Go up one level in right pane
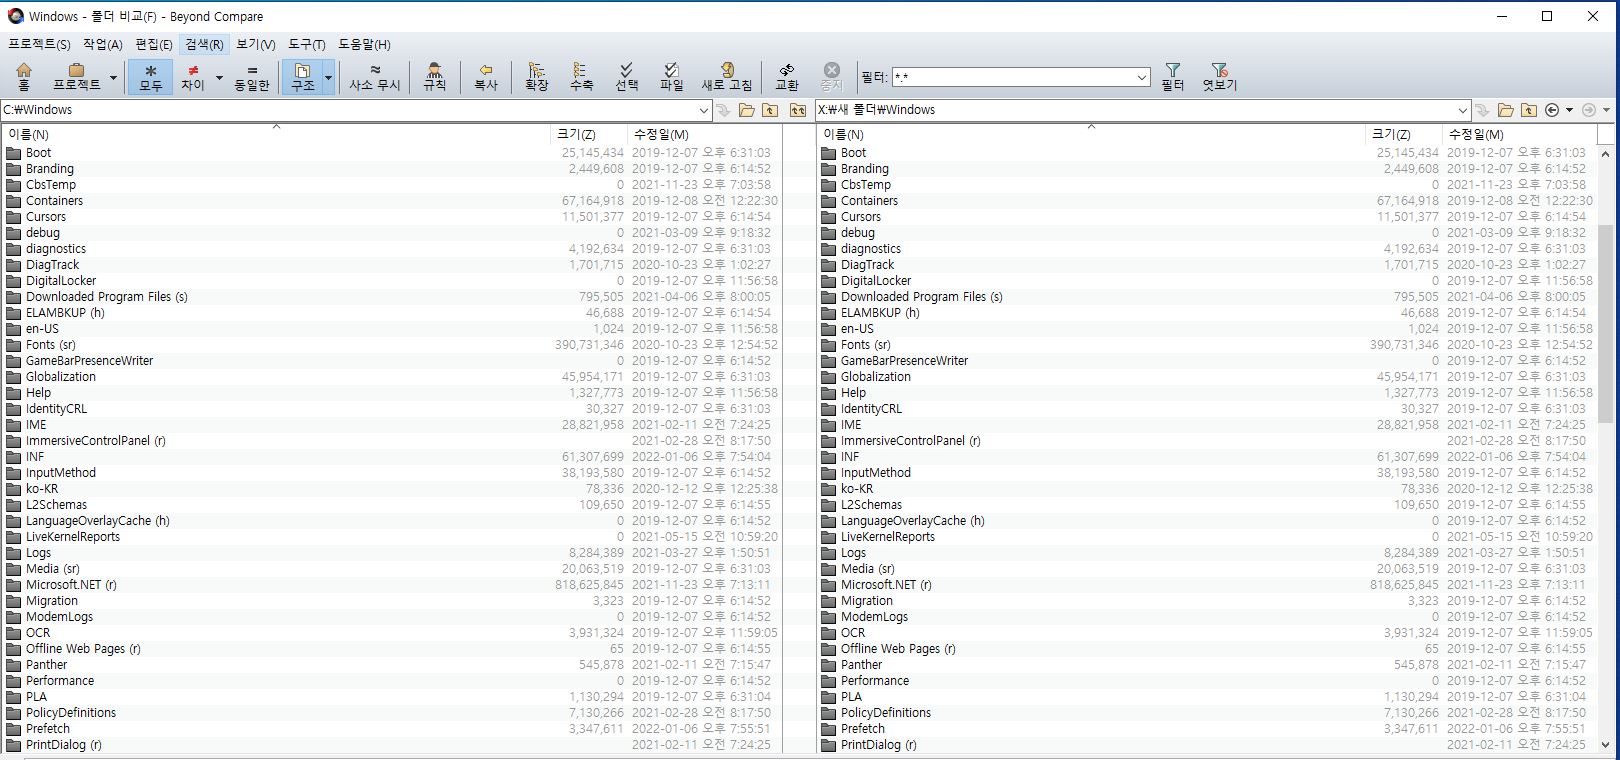This screenshot has width=1620, height=760. 1529,110
